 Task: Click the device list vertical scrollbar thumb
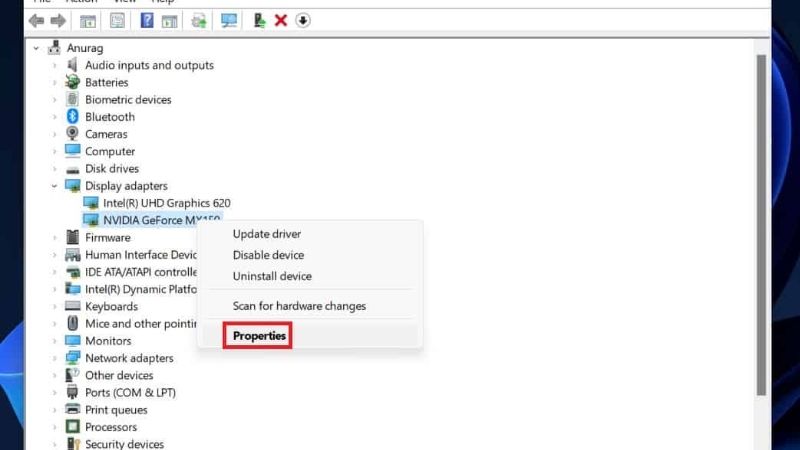tap(761, 225)
